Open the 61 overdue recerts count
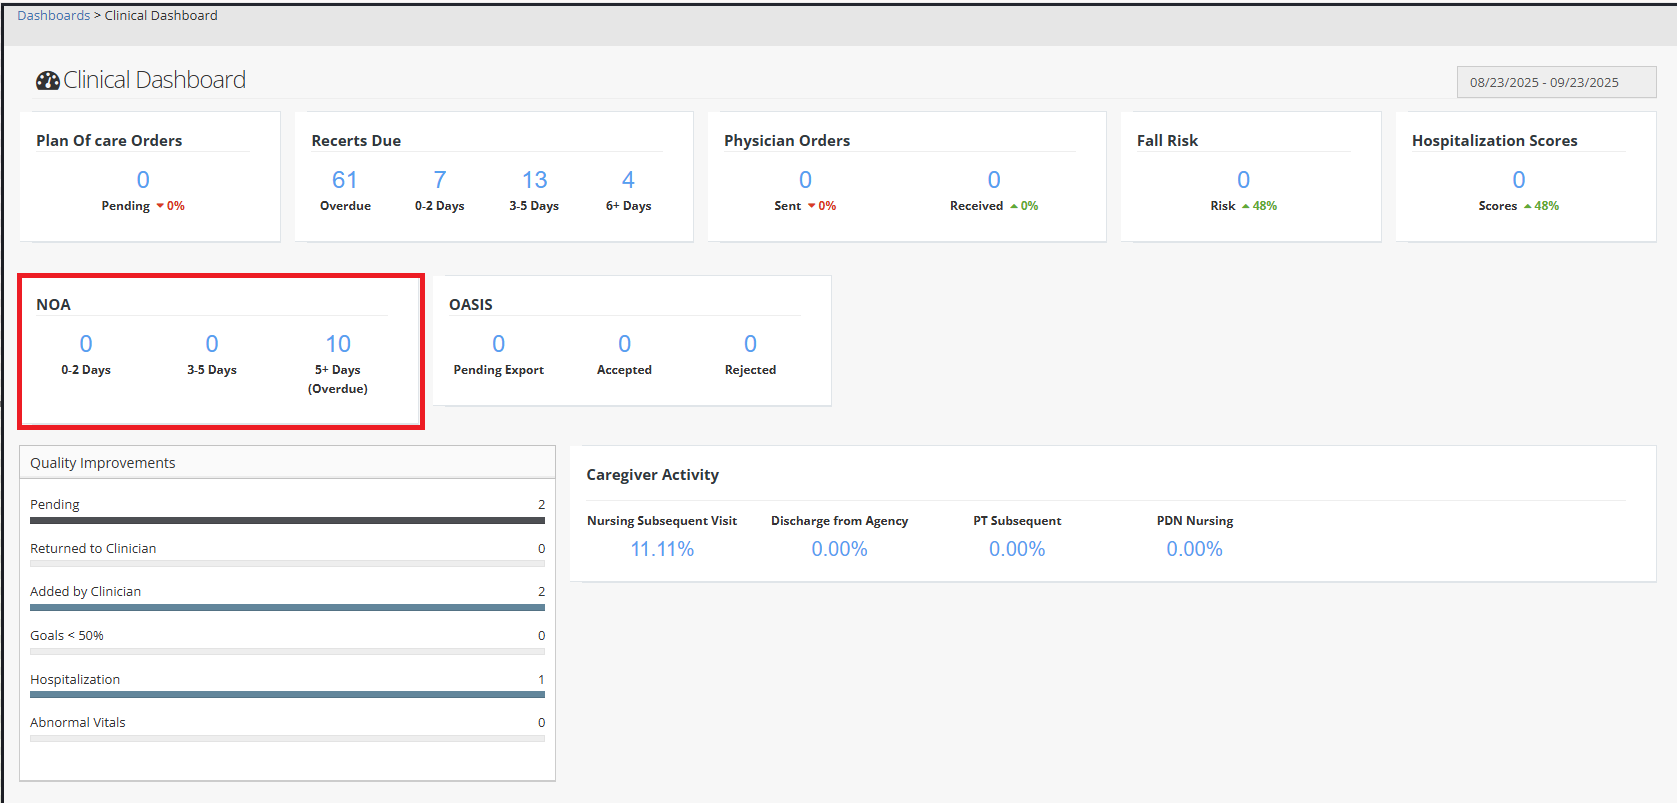The width and height of the screenshot is (1677, 803). tap(344, 180)
